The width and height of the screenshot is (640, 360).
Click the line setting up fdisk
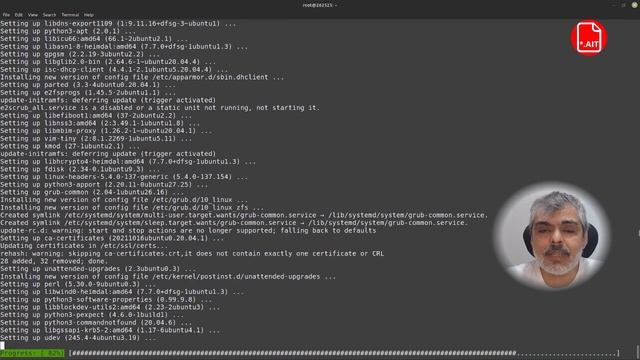coord(80,169)
